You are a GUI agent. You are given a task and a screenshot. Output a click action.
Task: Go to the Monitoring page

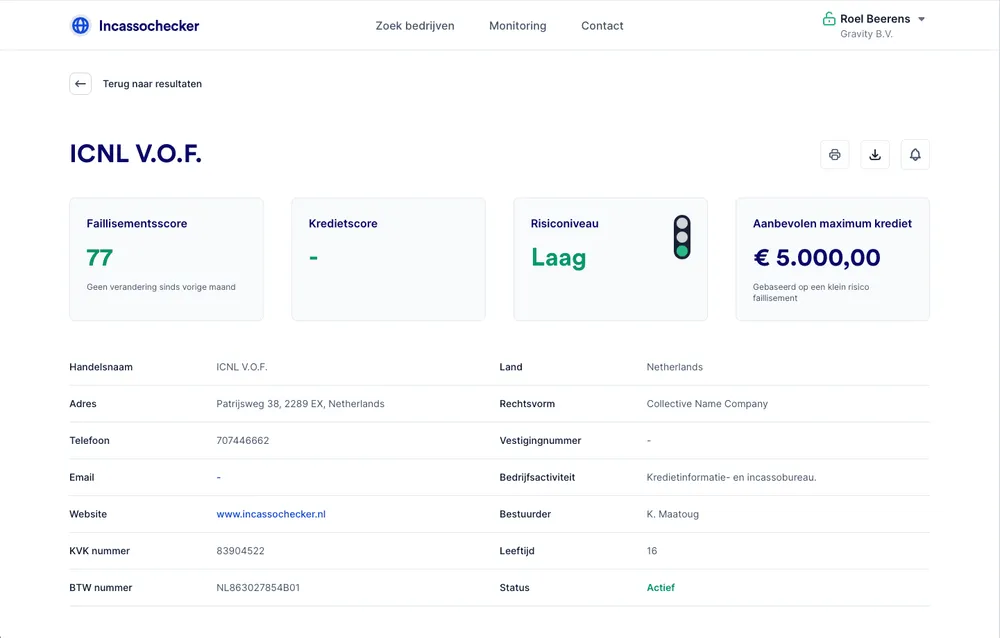(517, 26)
